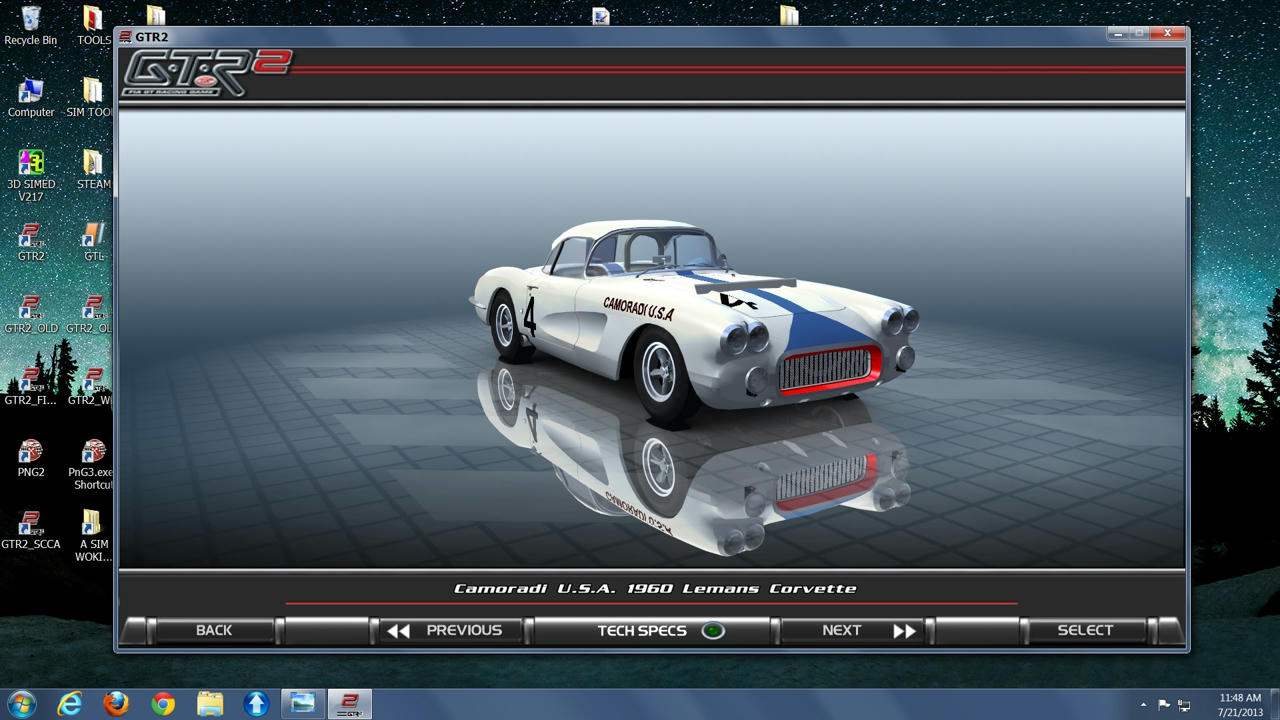
Task: Launch GTL desktop shortcut
Action: pos(93,242)
